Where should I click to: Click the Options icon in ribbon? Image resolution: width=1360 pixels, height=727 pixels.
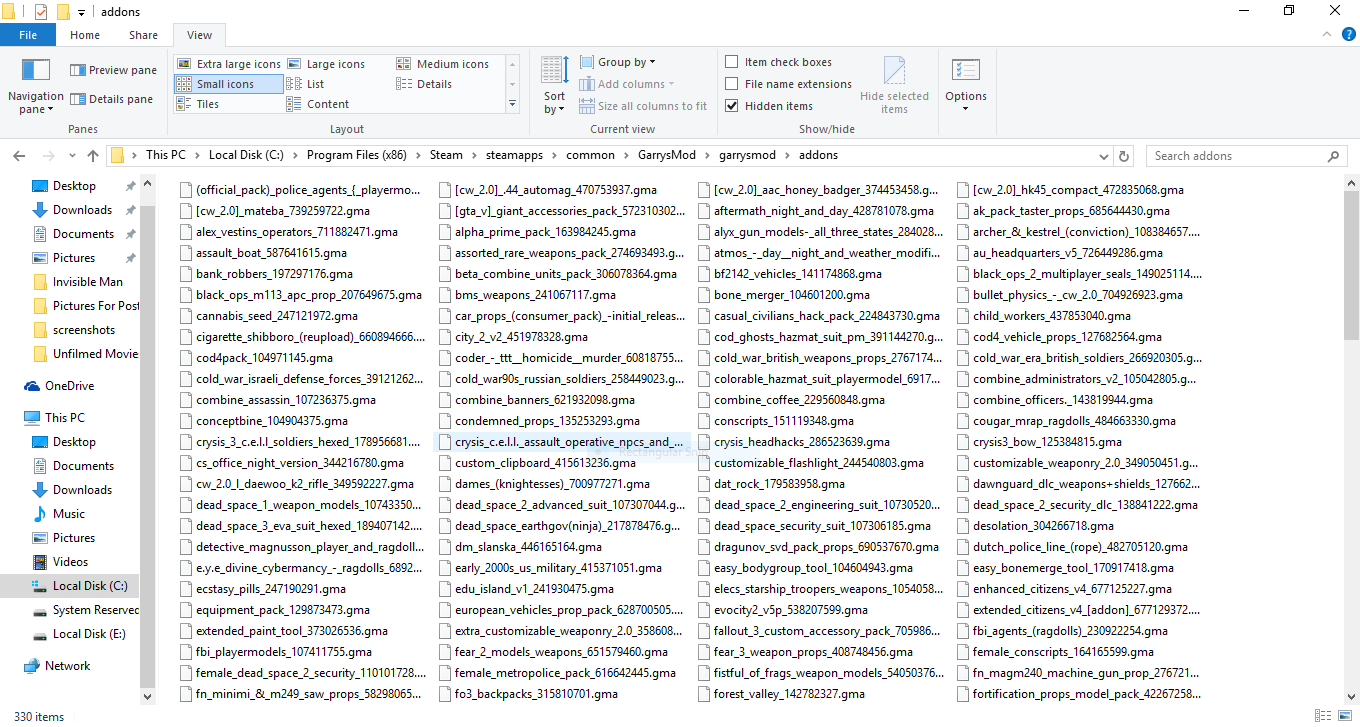coord(965,70)
